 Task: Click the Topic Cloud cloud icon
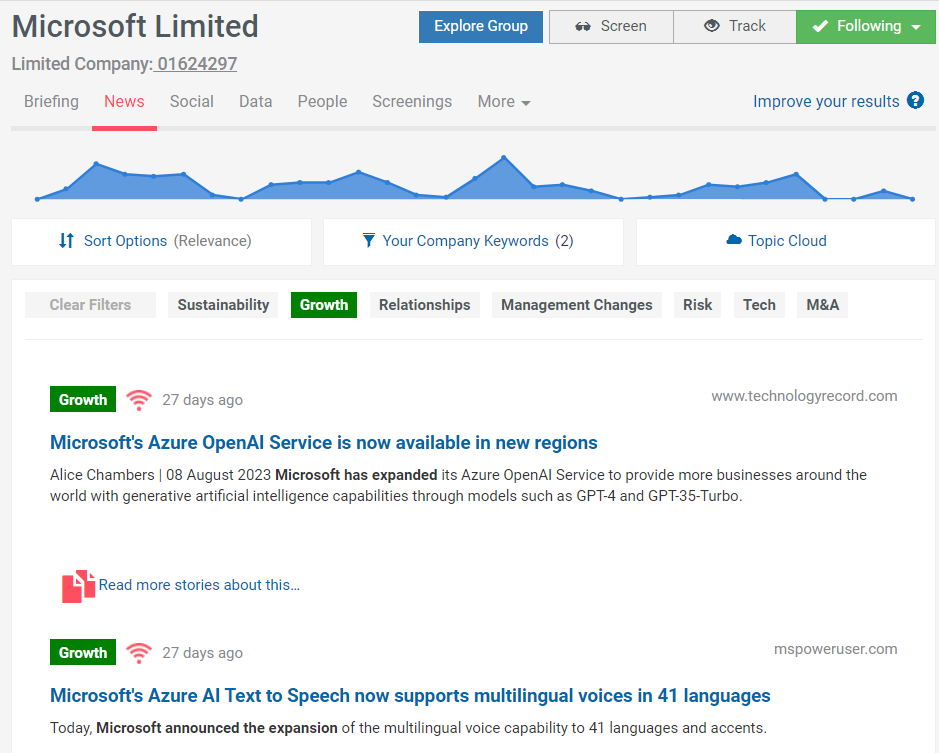734,240
